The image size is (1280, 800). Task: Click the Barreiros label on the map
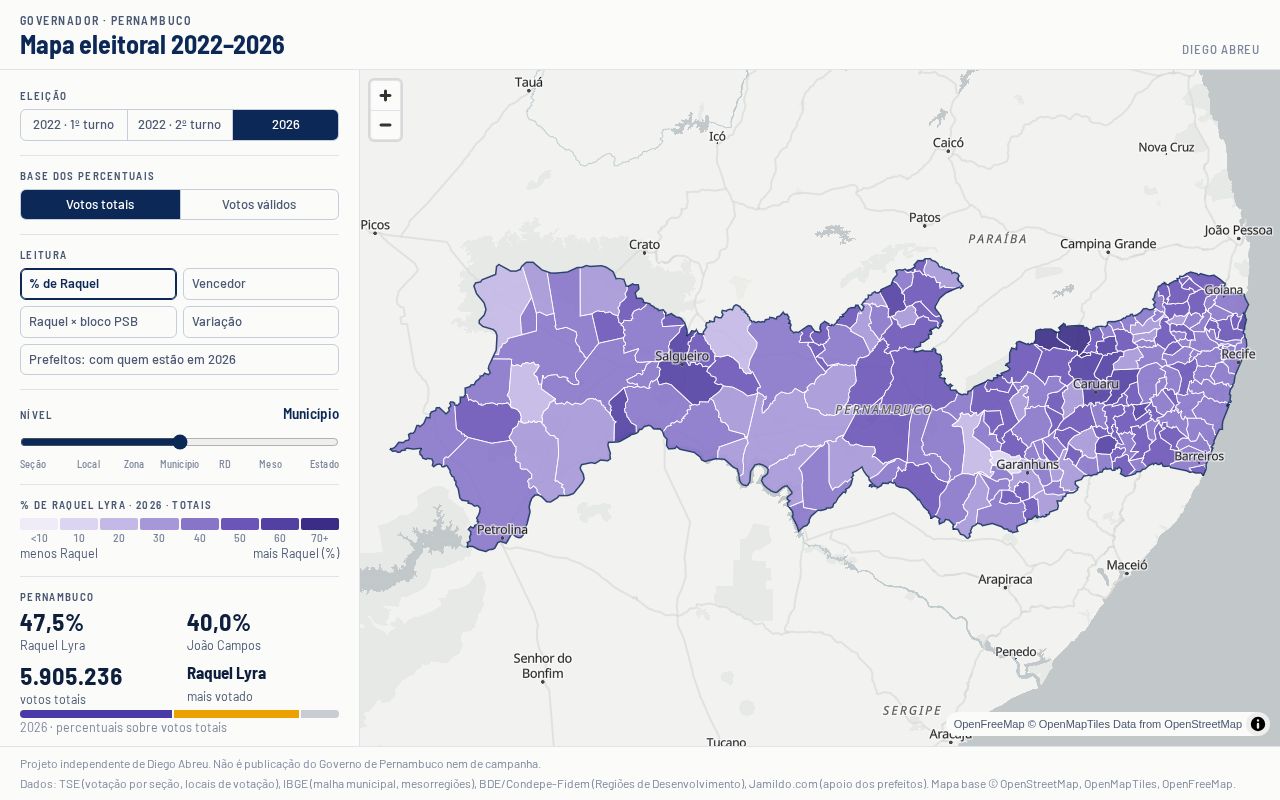coord(1199,456)
